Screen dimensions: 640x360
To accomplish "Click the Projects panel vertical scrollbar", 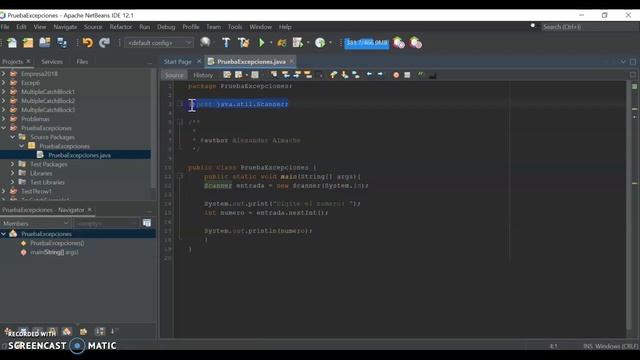I will pos(153,129).
